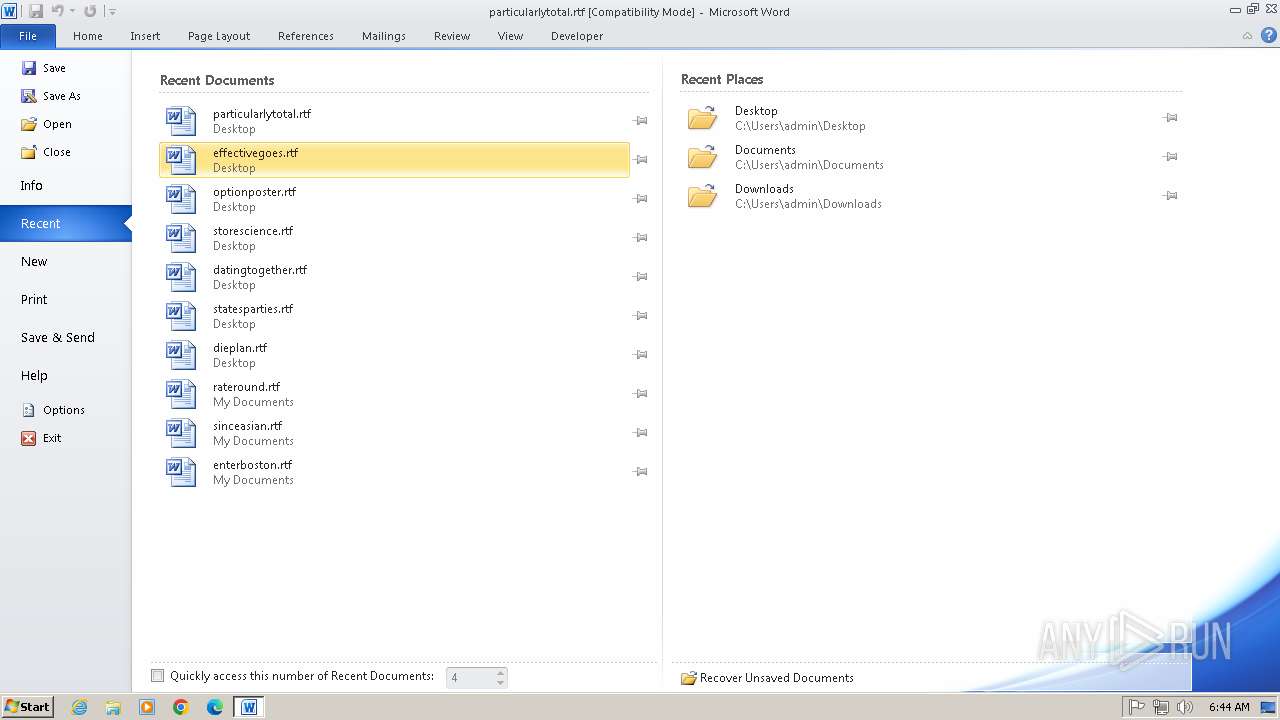Open the Documents recent place folder
Screen dimensions: 1280x720
920,157
